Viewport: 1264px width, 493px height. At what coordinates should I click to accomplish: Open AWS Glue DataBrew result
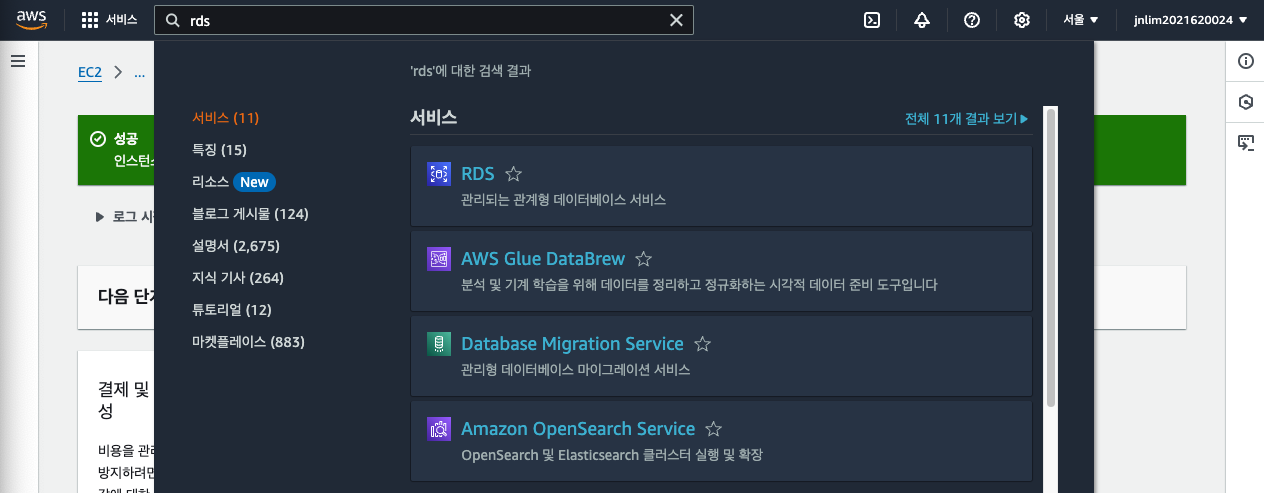[x=543, y=259]
